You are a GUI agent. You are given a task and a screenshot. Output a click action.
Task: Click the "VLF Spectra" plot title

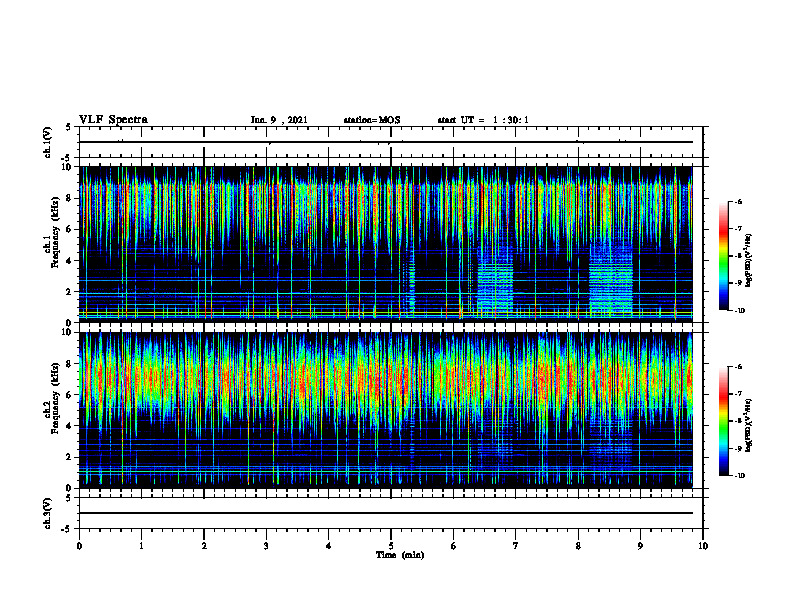pos(113,120)
